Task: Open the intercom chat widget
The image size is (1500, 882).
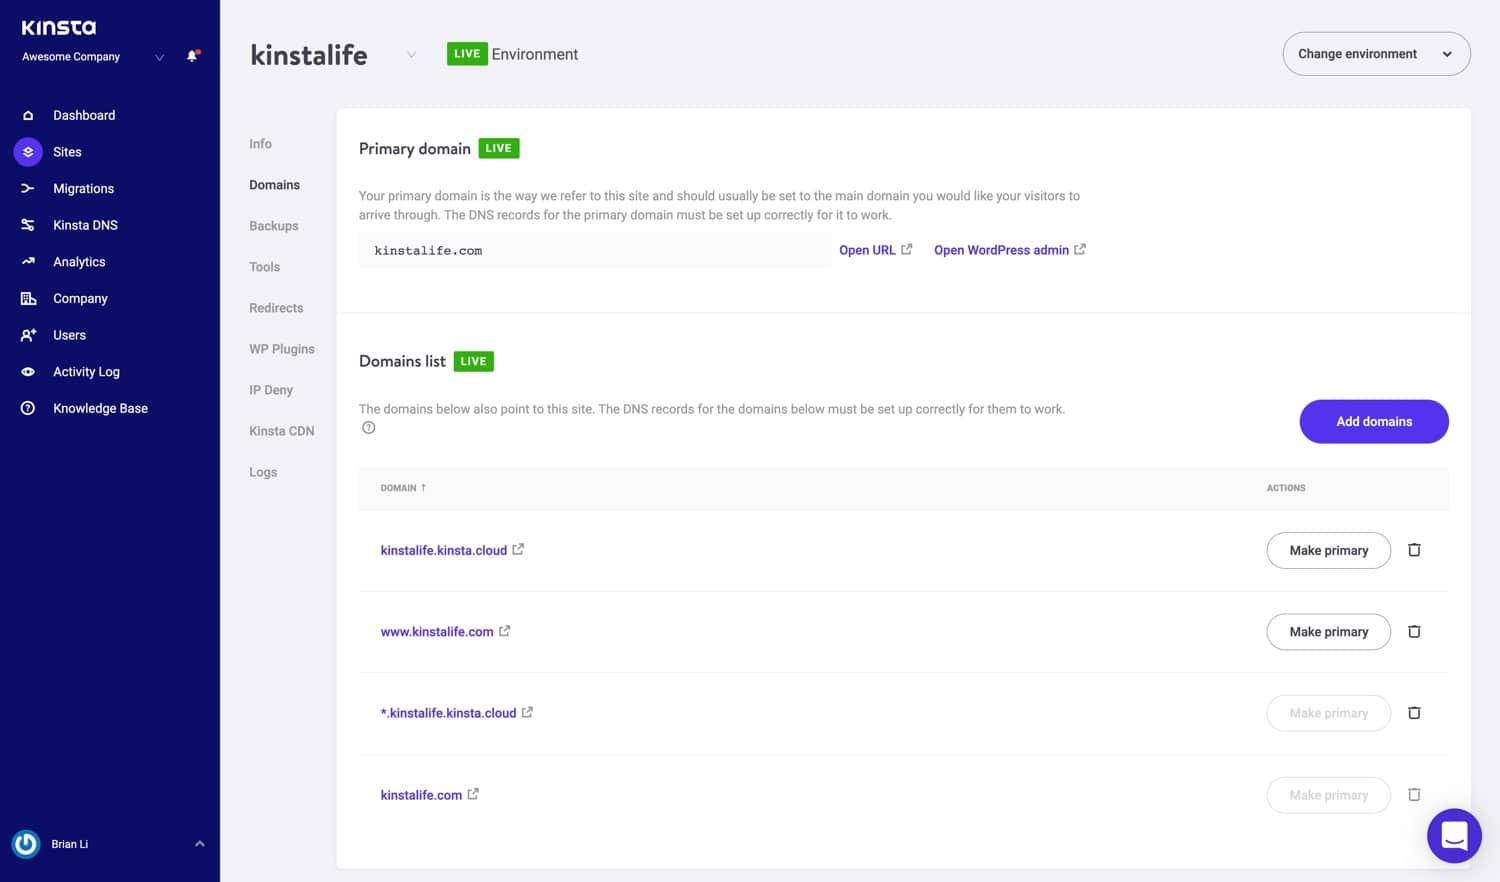Action: [x=1454, y=835]
